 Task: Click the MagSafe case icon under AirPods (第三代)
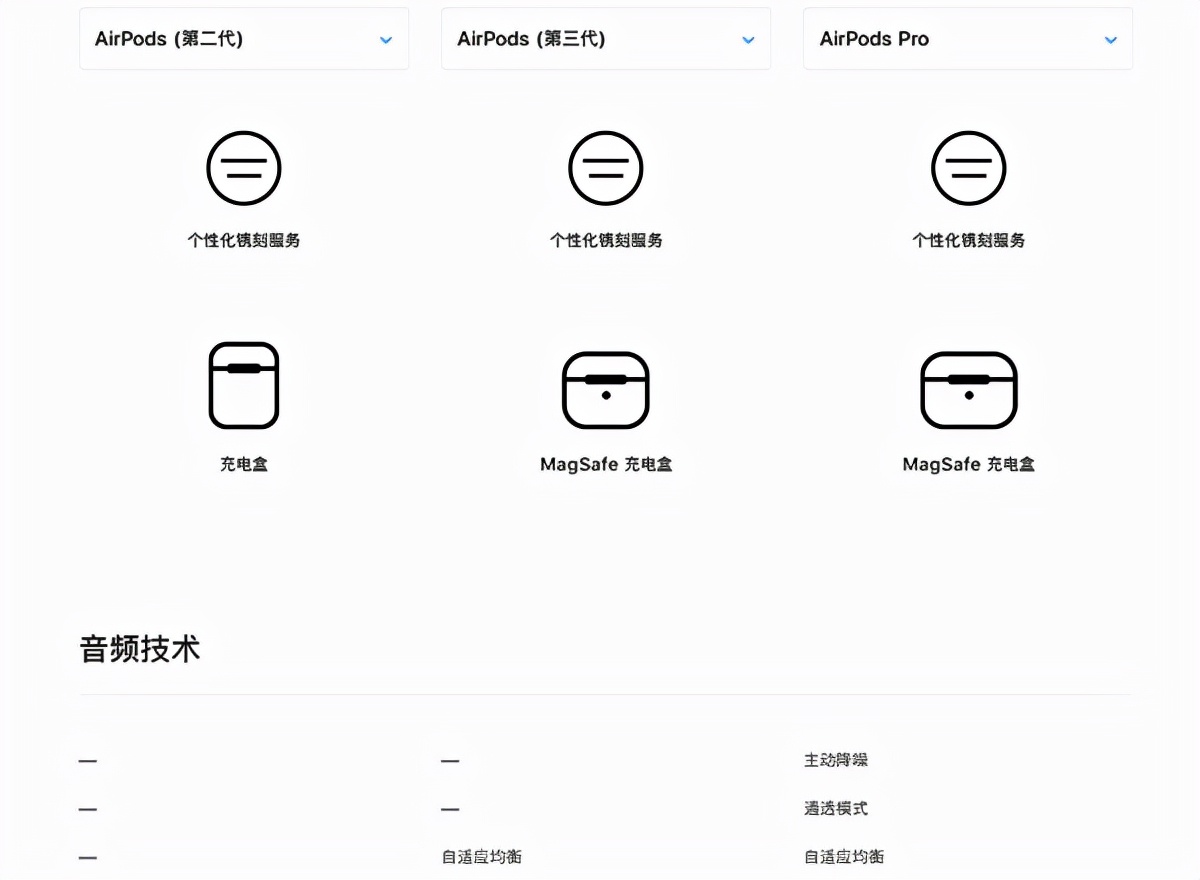[606, 390]
